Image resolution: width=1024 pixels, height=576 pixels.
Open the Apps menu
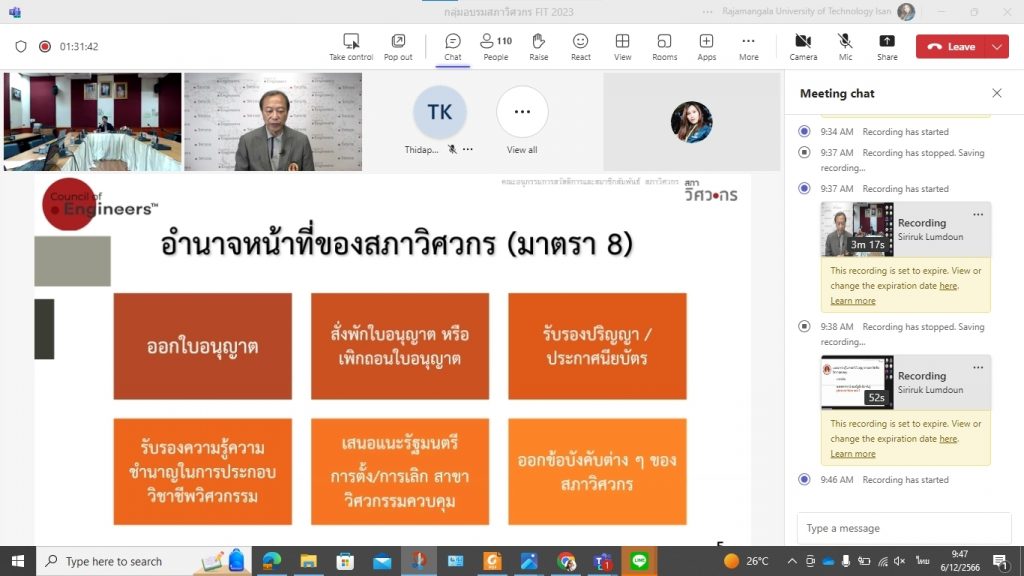pos(706,46)
